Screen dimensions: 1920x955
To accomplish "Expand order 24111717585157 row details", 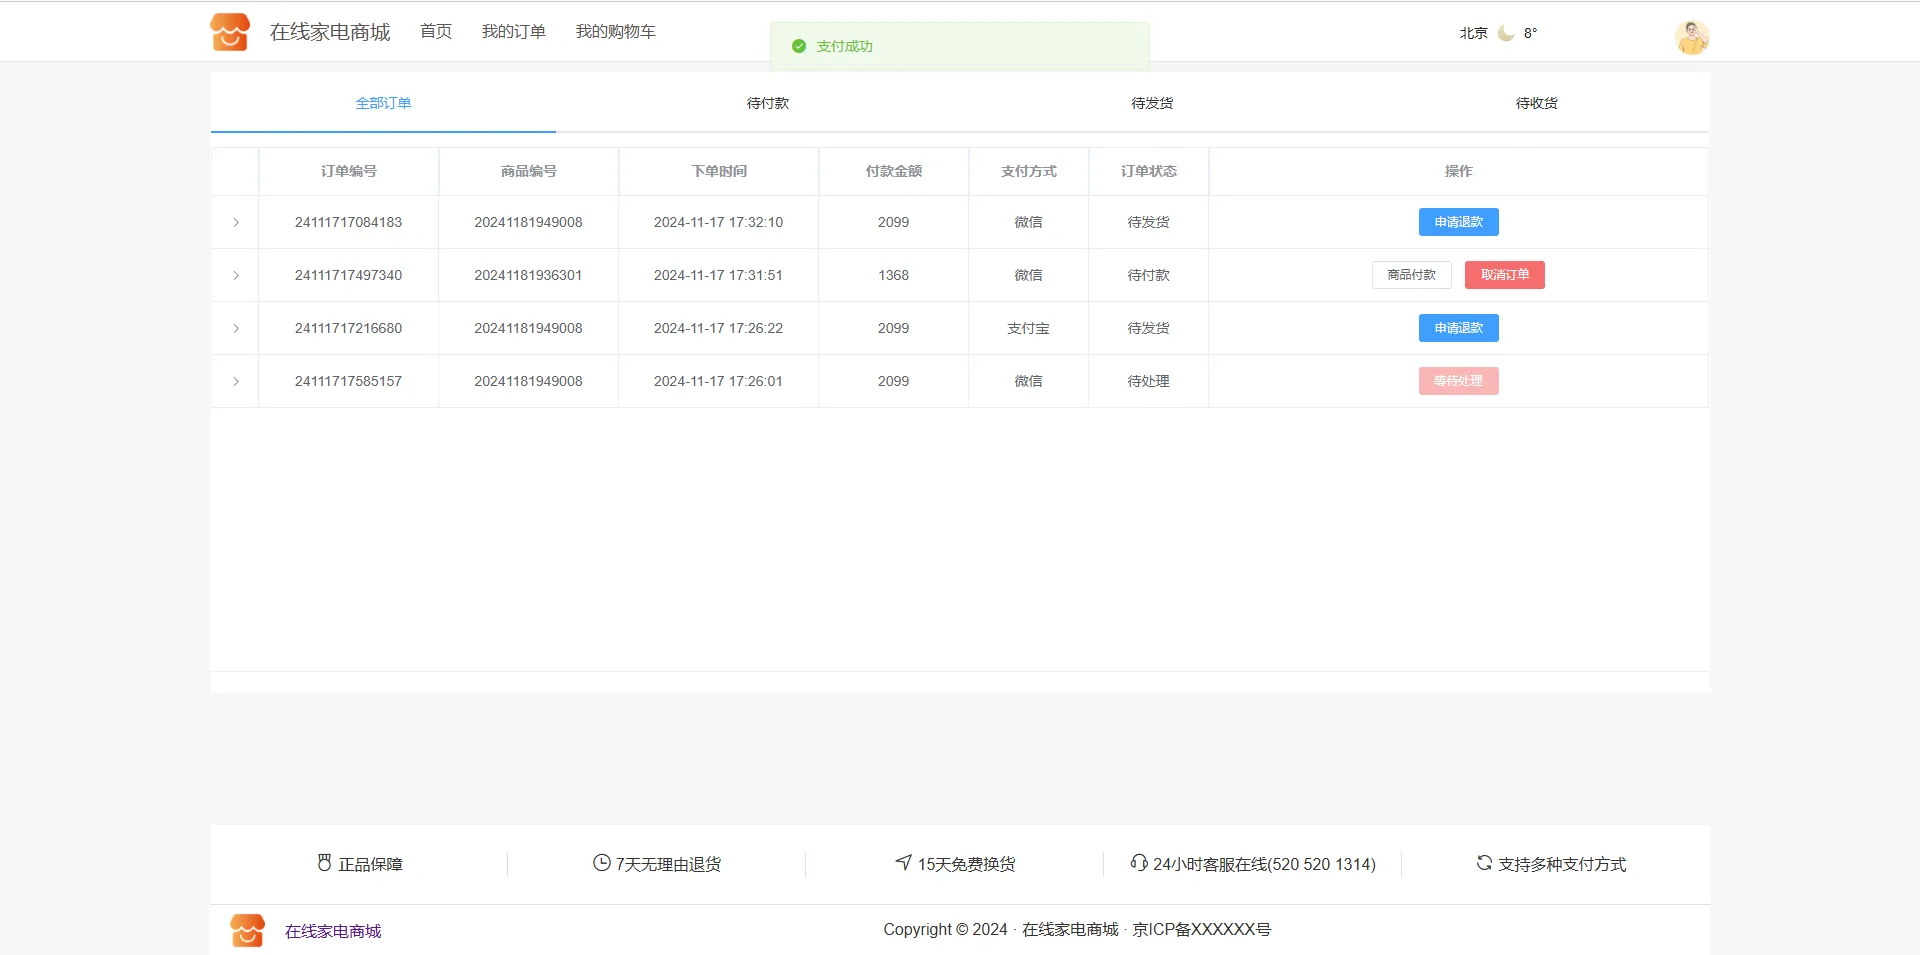I will 236,381.
